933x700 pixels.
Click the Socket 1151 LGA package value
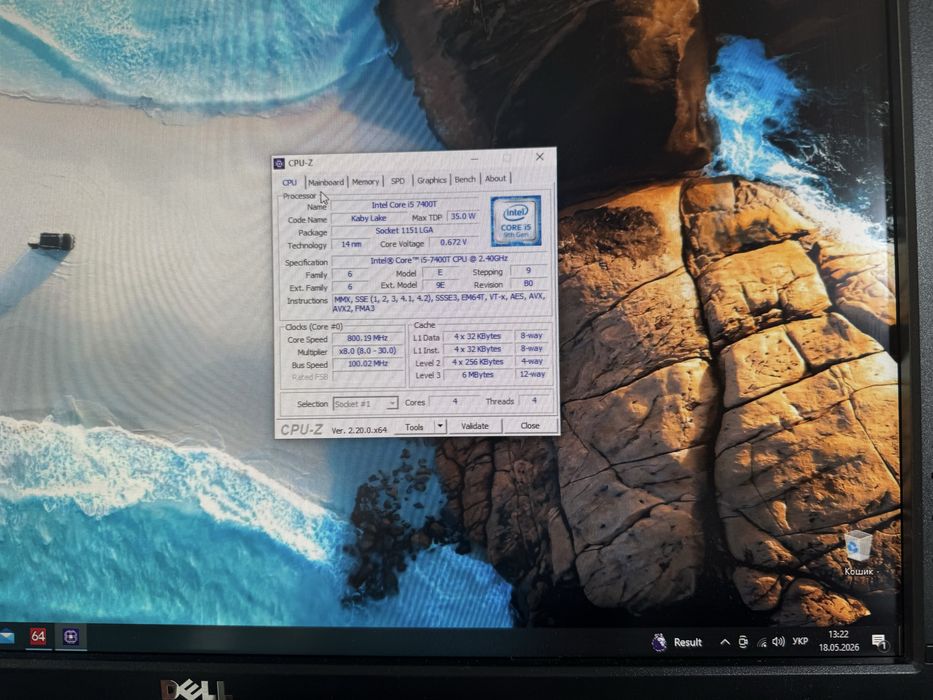tap(404, 230)
